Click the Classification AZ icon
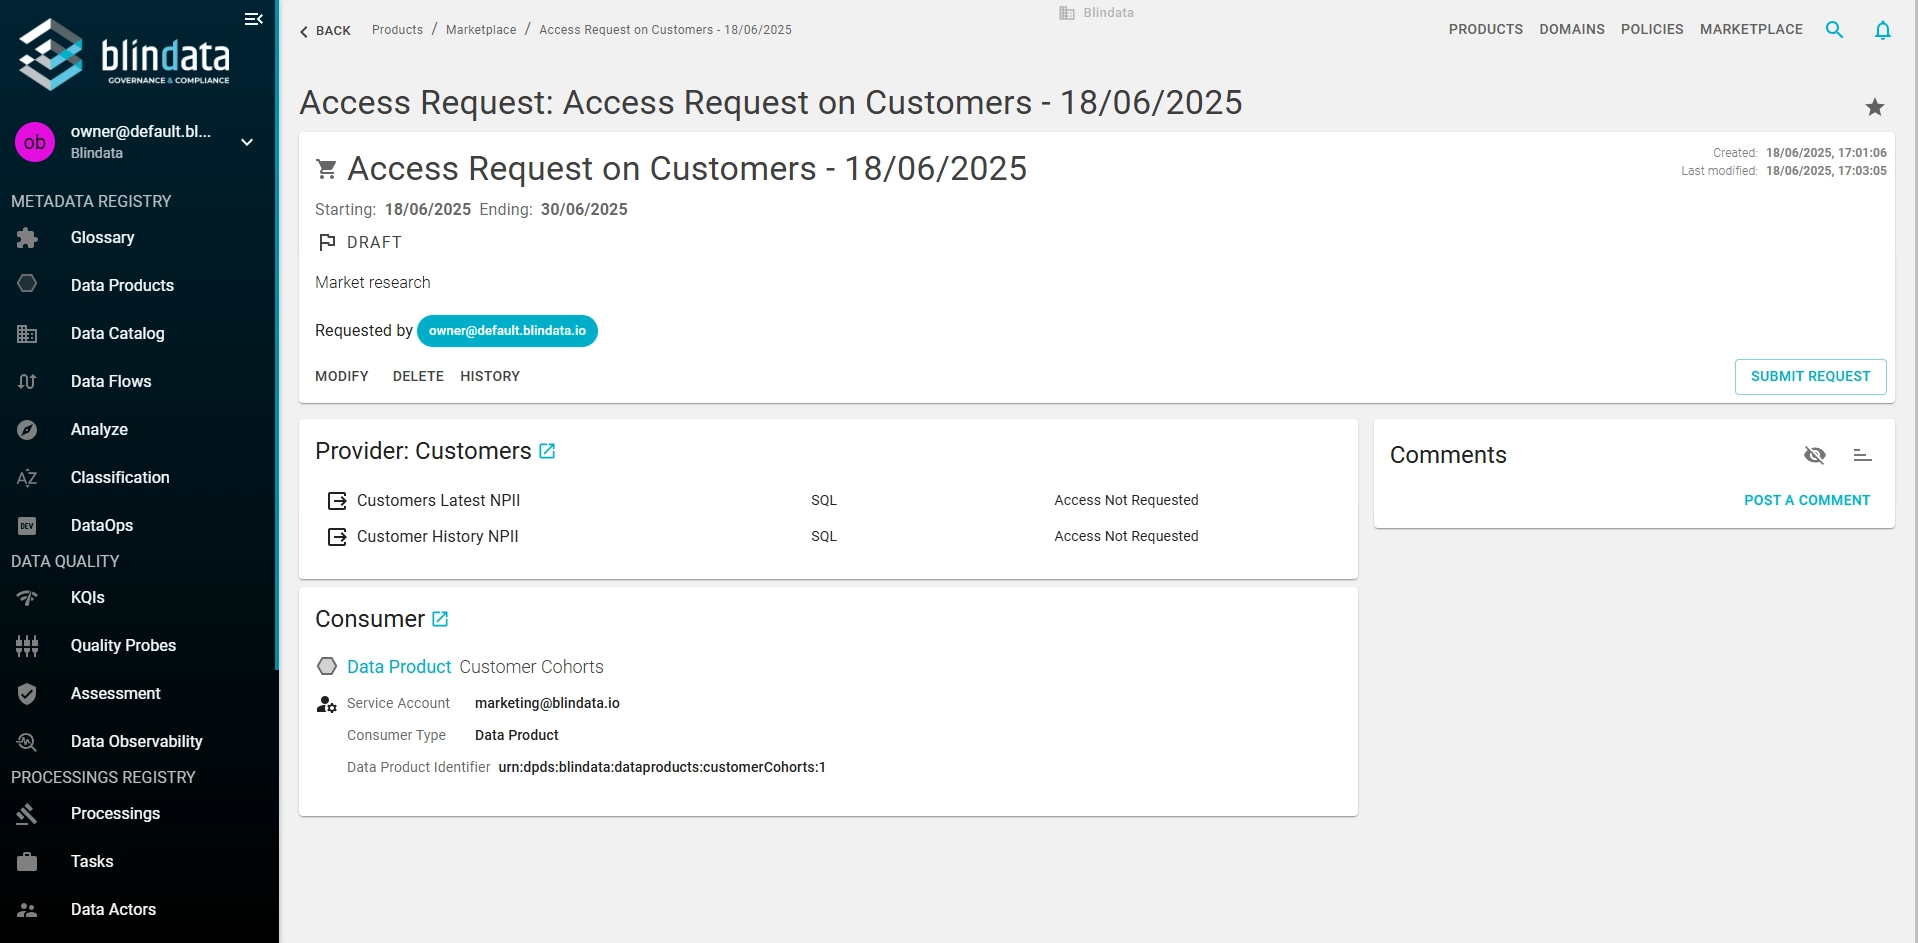The width and height of the screenshot is (1918, 943). (27, 478)
